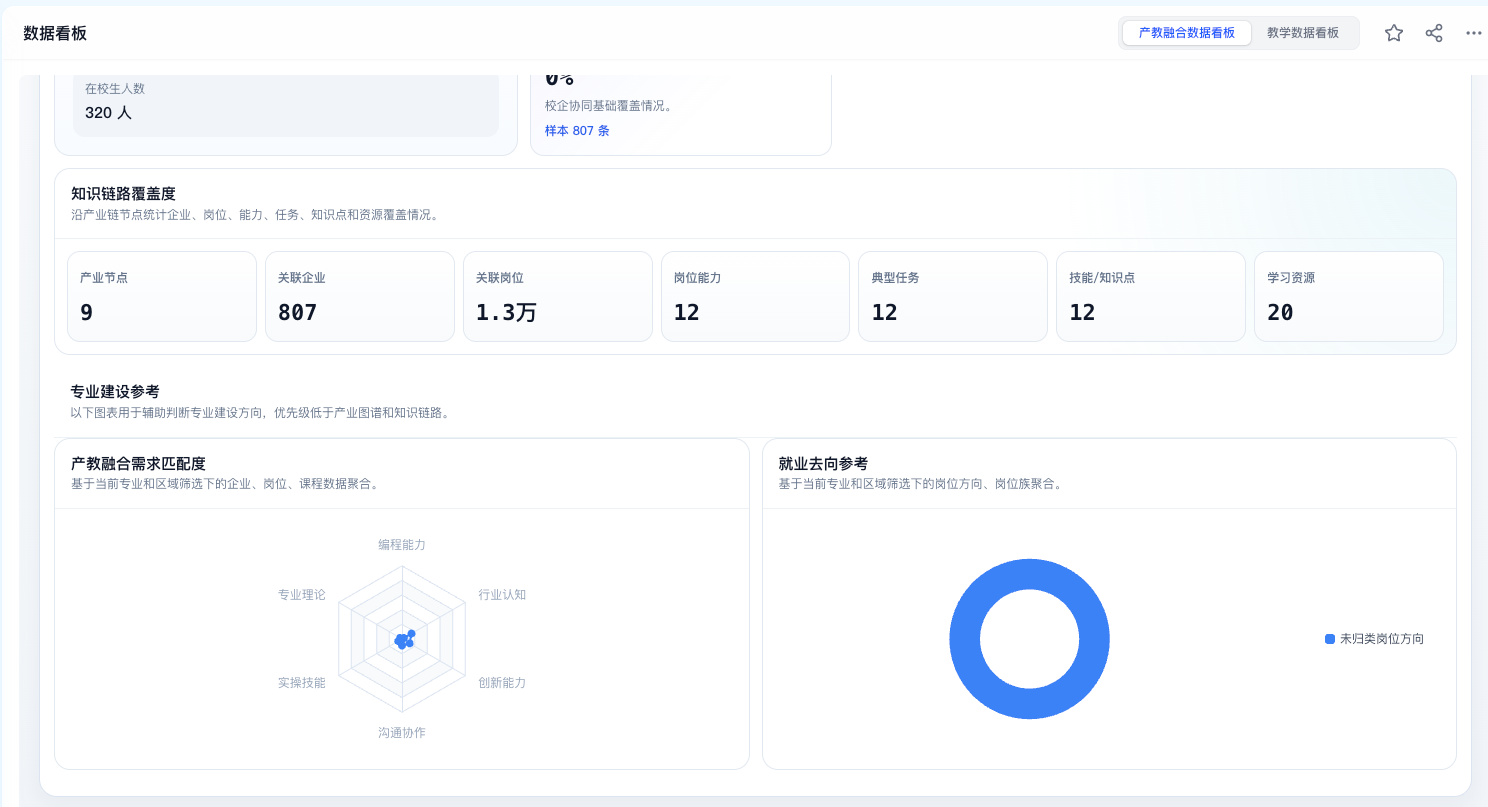The width and height of the screenshot is (1488, 807).
Task: Click the 编程能力 radar axis label
Action: click(402, 545)
